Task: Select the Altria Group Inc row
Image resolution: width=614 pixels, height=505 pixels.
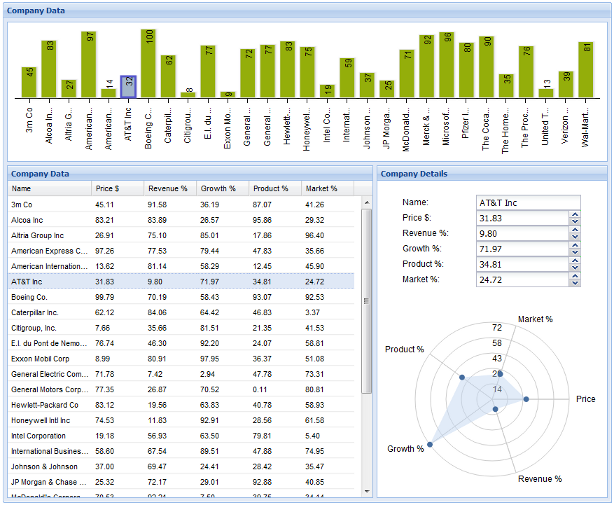Action: click(x=181, y=235)
